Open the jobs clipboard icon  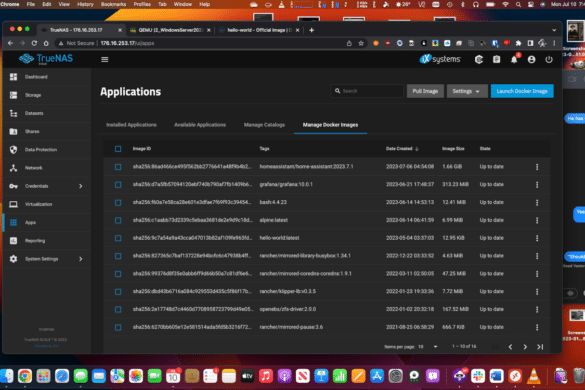click(x=496, y=59)
